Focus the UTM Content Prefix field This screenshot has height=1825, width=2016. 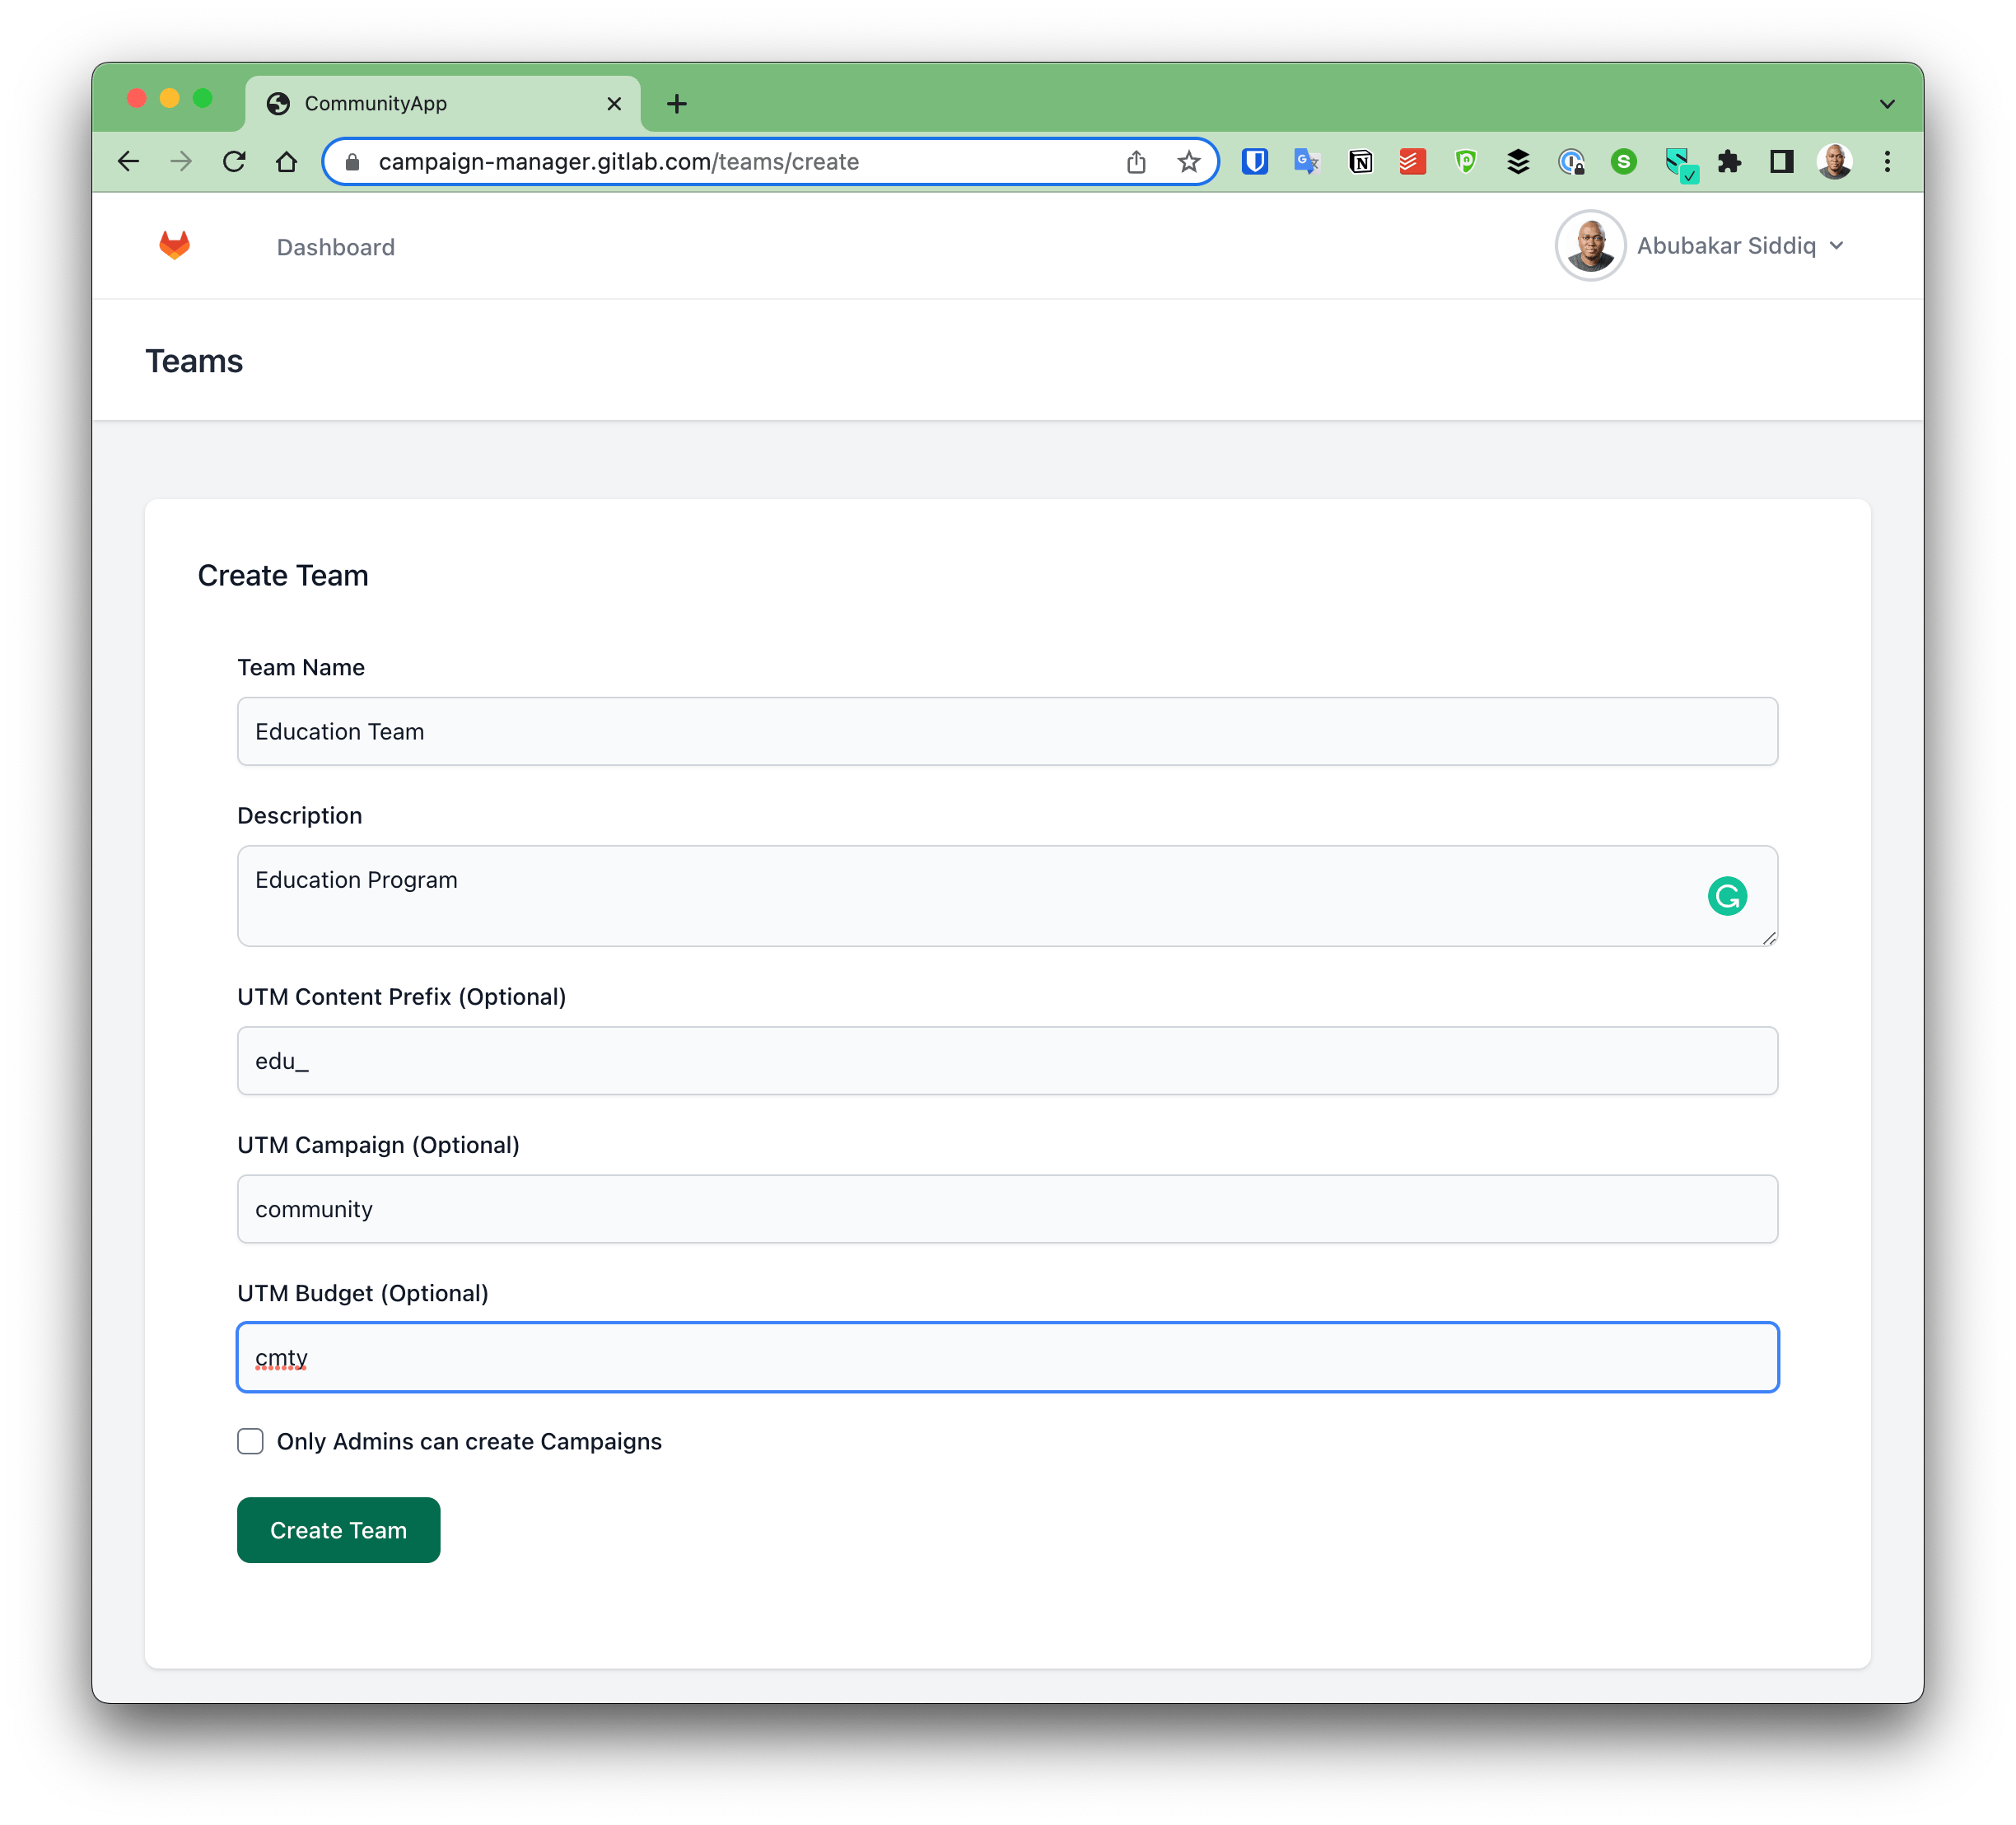click(1007, 1060)
